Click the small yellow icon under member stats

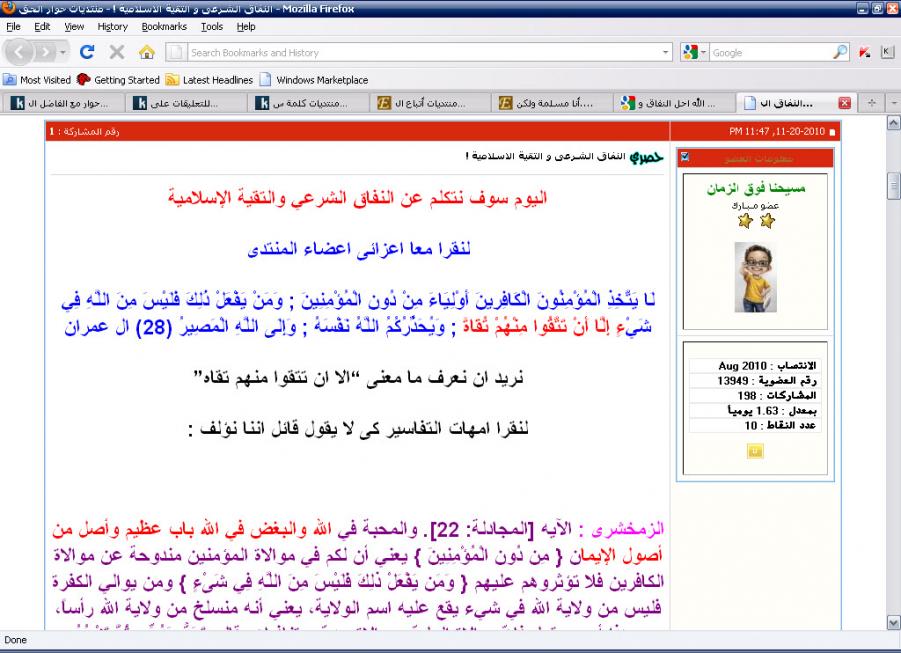pyautogui.click(x=753, y=452)
